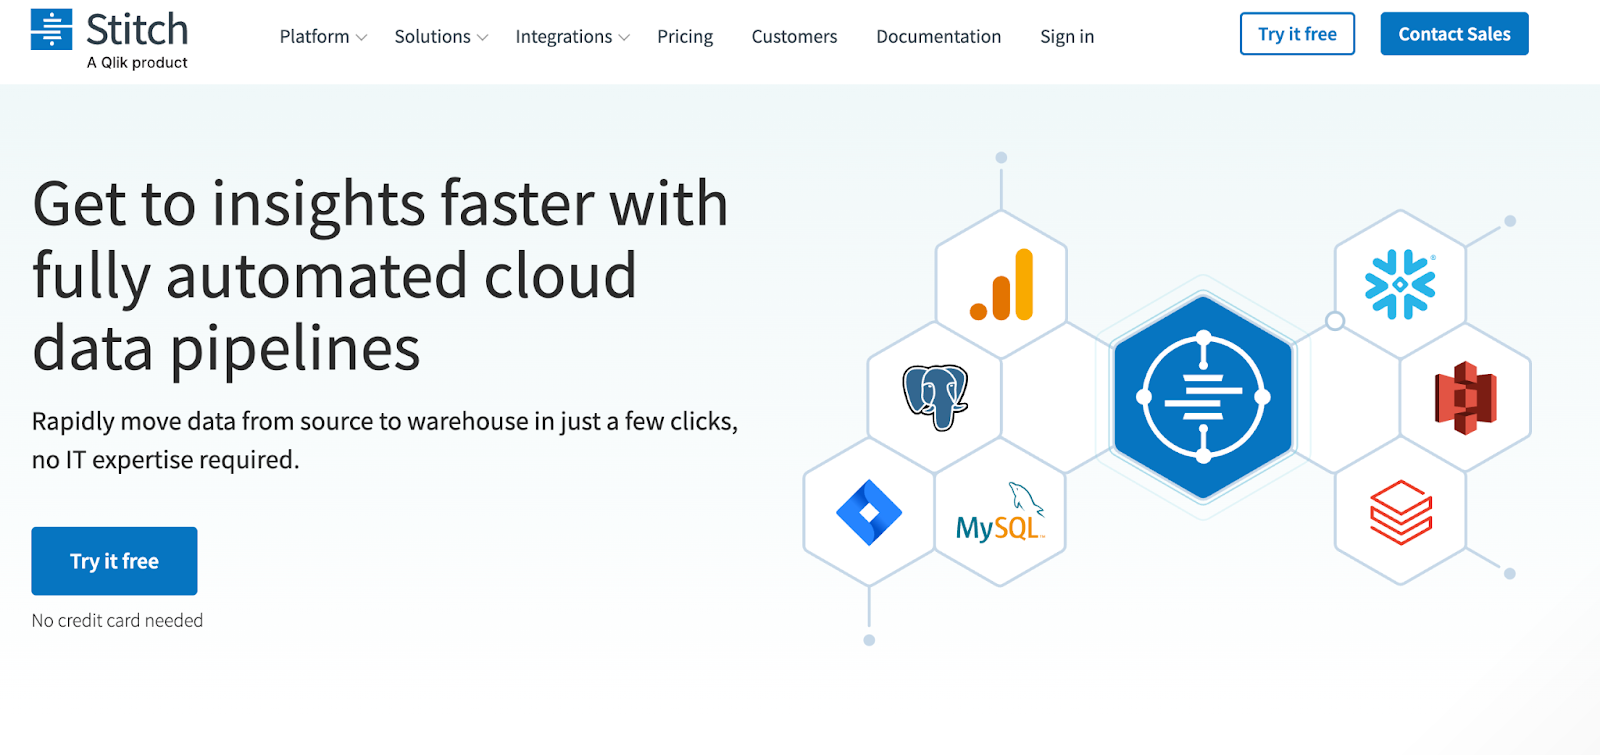Screen dimensions: 1600x755
Task: Expand the Integrations dropdown menu
Action: (x=572, y=37)
